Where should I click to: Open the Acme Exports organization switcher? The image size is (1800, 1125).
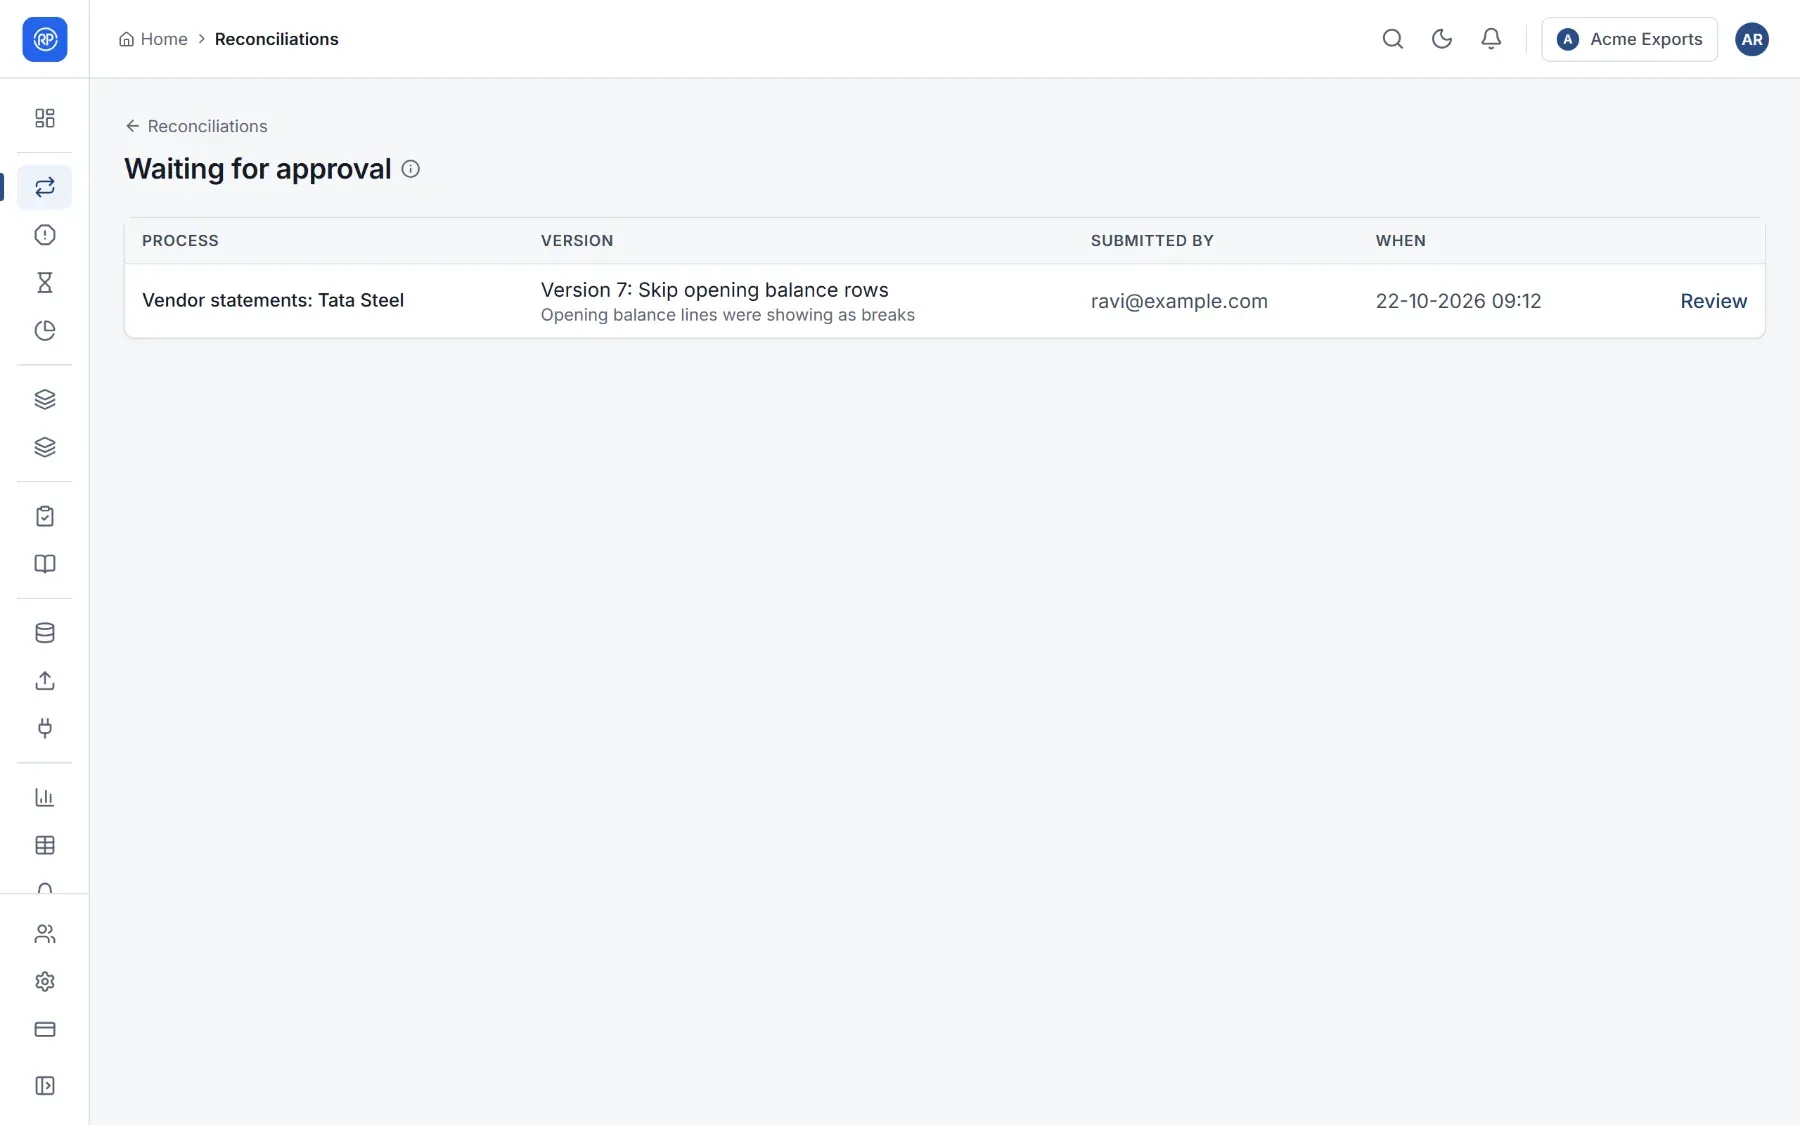1629,39
